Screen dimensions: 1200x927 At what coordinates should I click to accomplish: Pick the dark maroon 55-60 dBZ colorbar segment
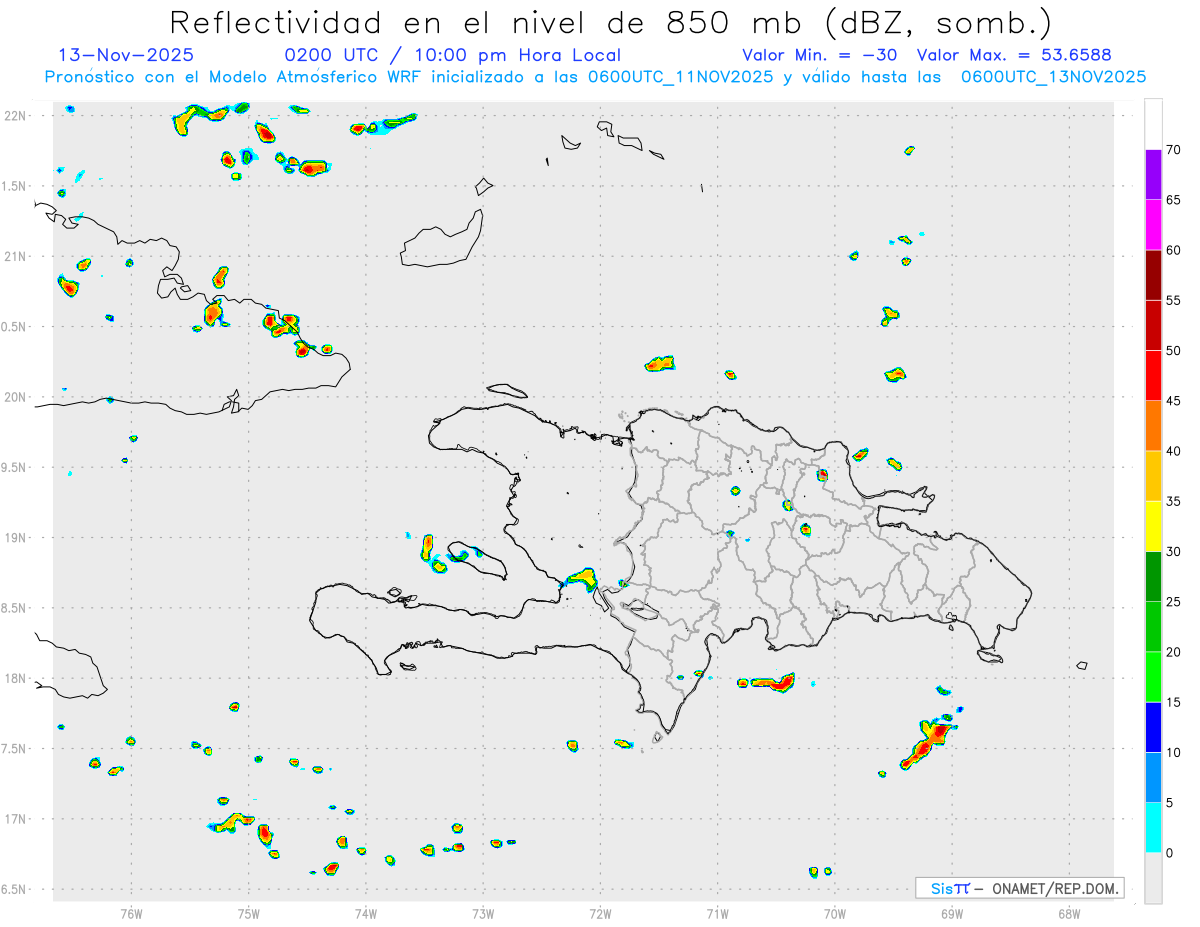(1153, 275)
